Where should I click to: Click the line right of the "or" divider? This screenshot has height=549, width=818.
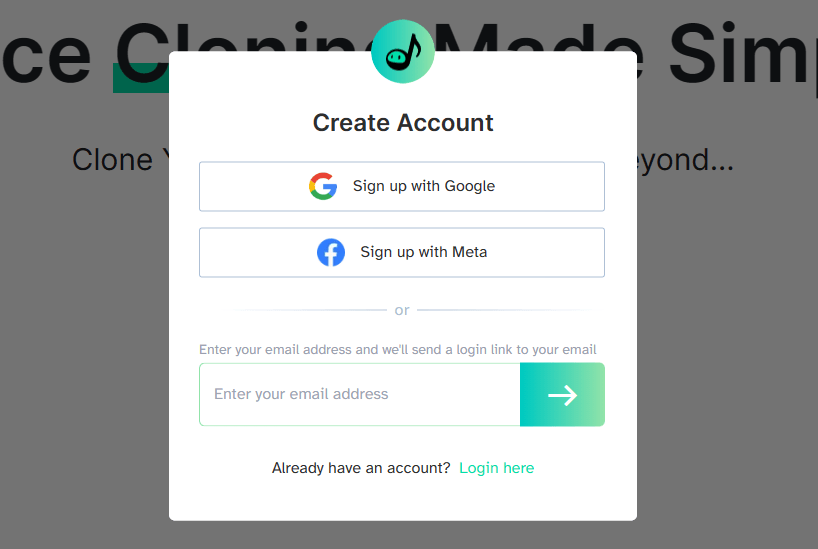click(505, 311)
